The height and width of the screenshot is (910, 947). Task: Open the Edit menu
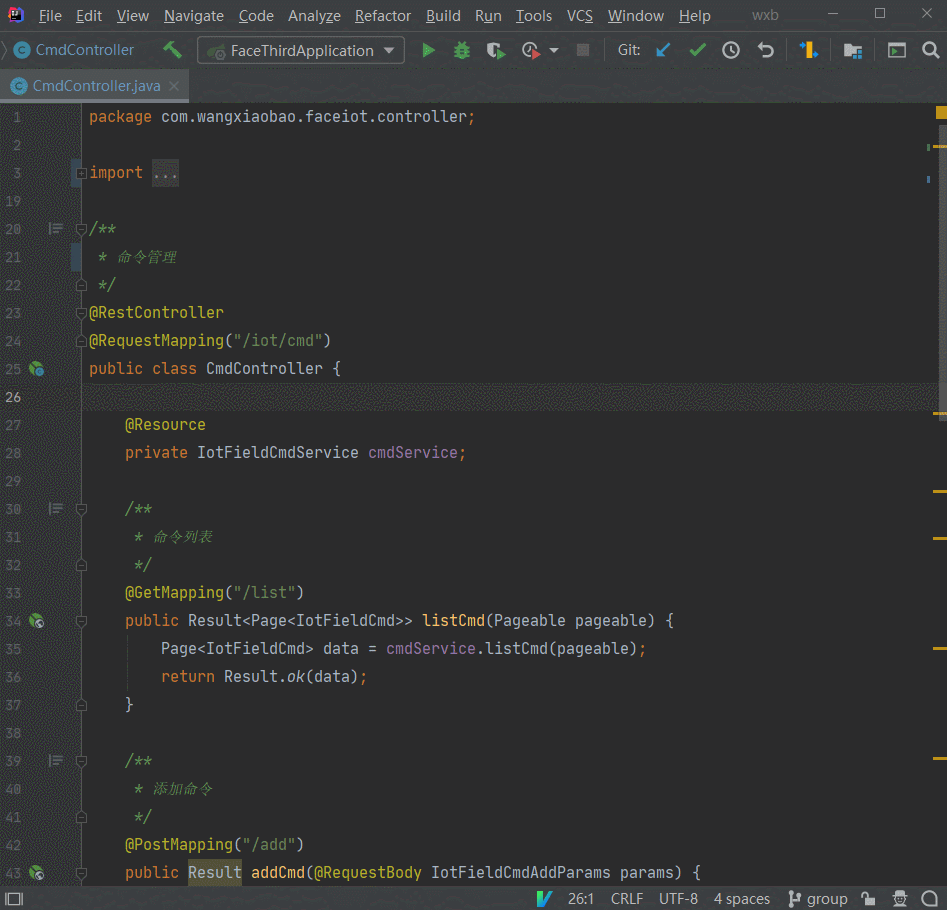[89, 16]
